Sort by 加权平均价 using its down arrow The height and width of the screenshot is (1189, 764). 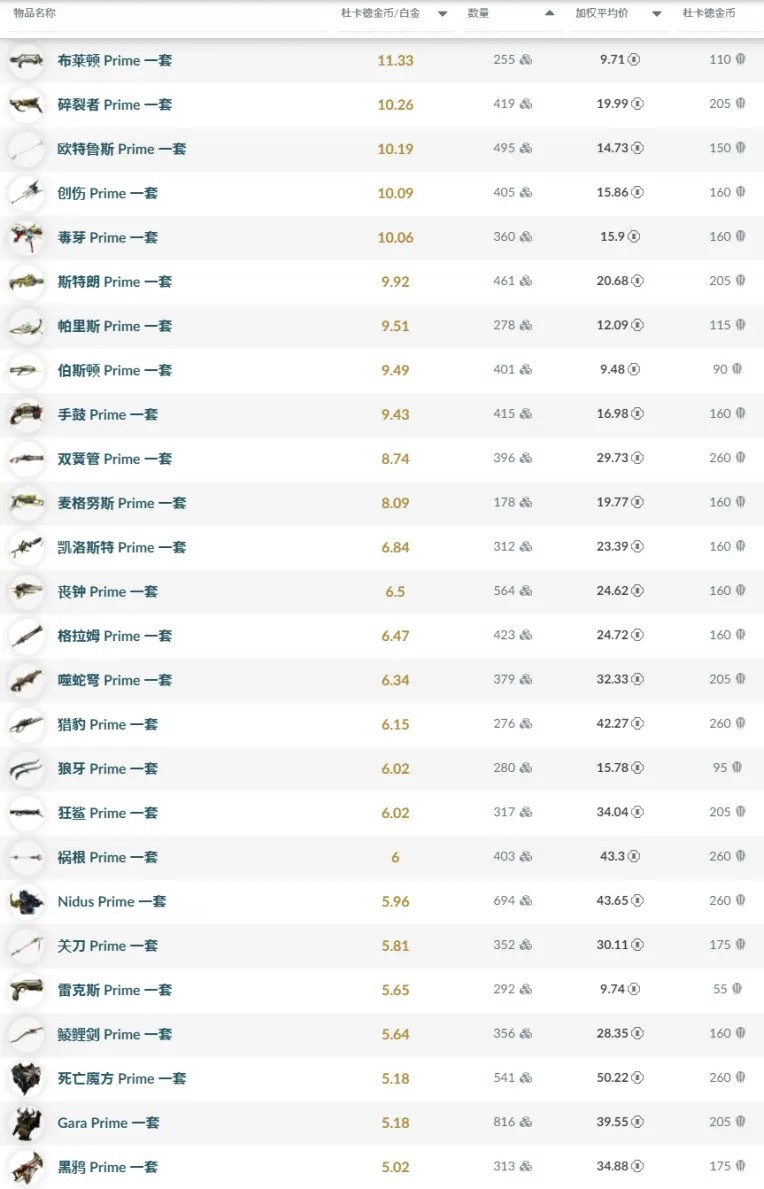(657, 14)
